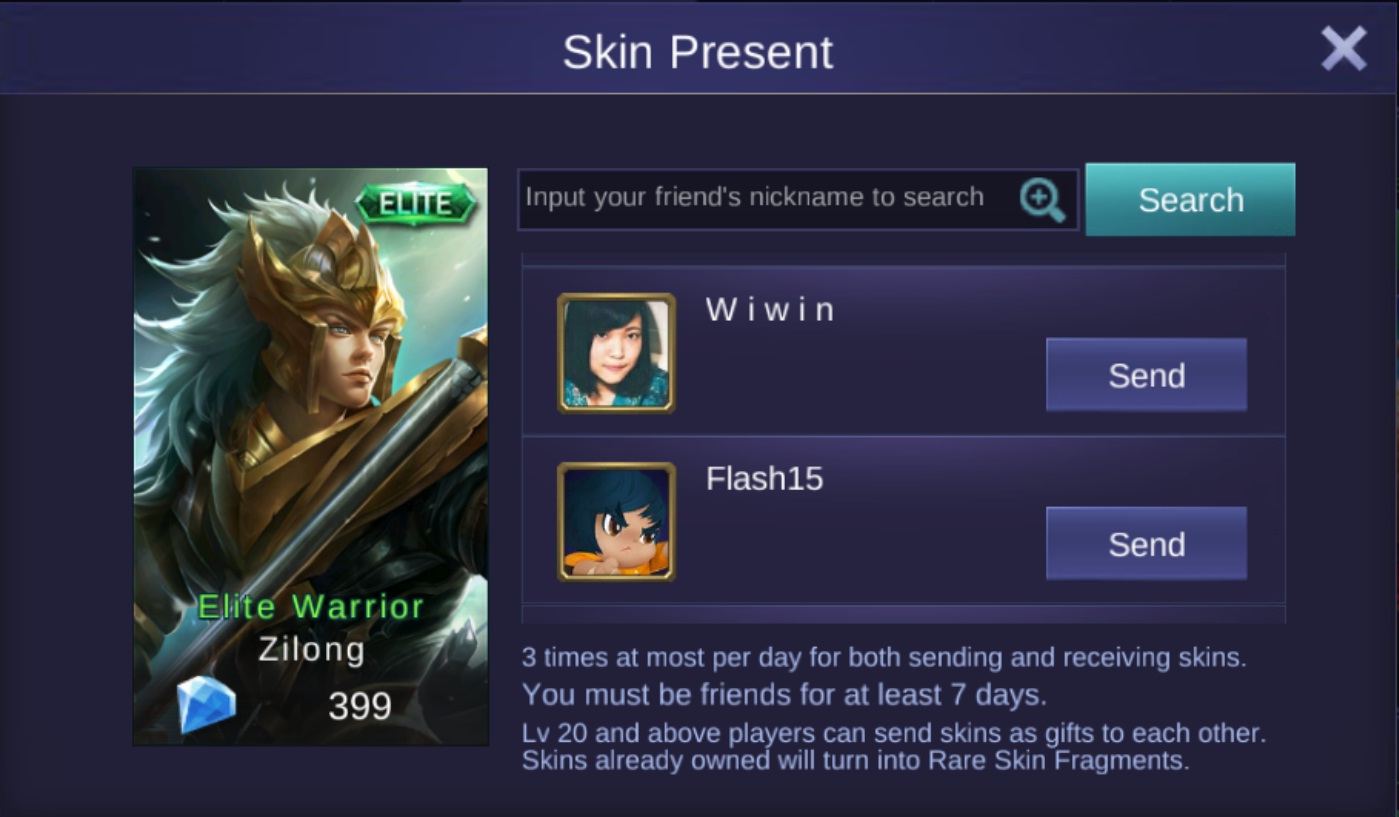Click the Search button
Image resolution: width=1399 pixels, height=817 pixels.
point(1190,200)
